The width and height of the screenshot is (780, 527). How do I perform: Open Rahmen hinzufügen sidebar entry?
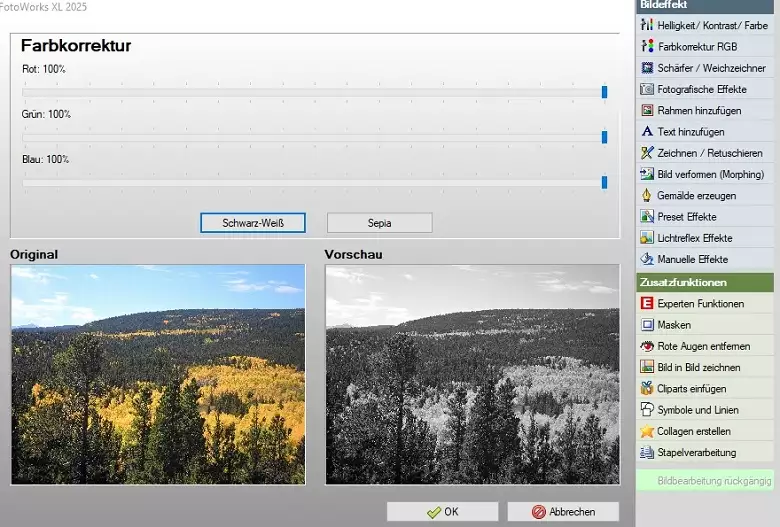705,110
